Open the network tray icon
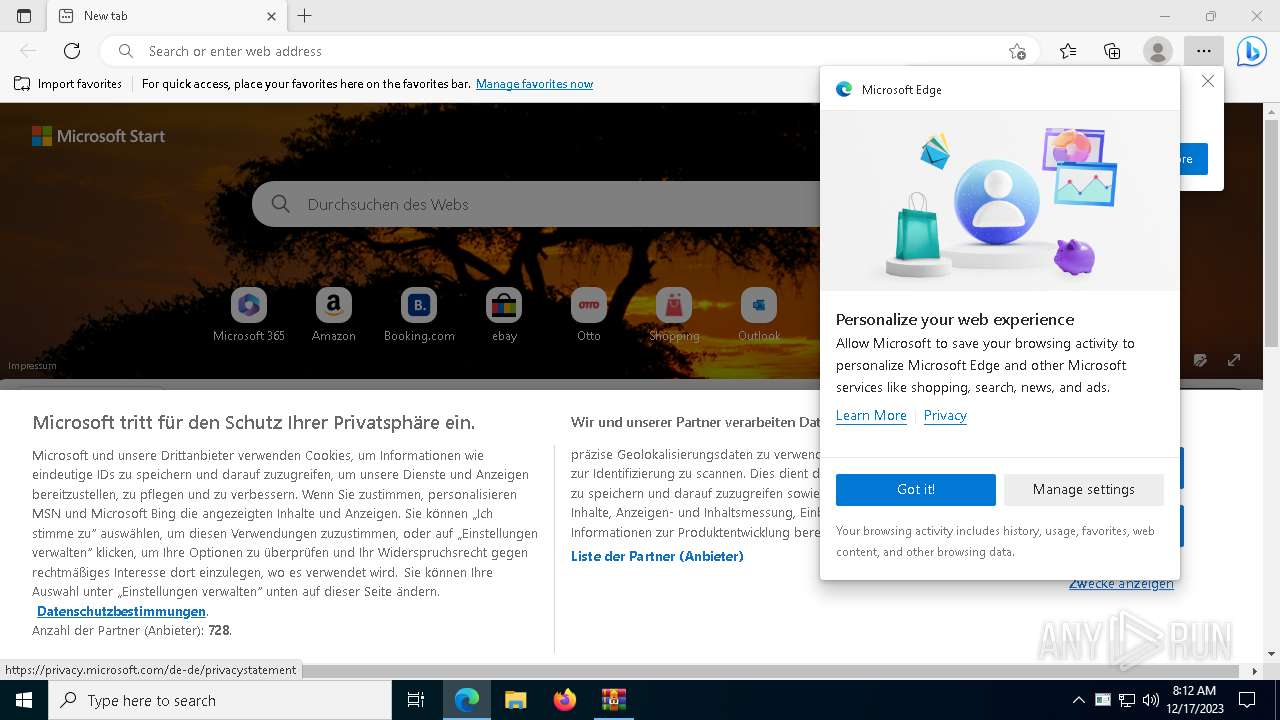Screen dimensions: 1280x720 (1127, 700)
